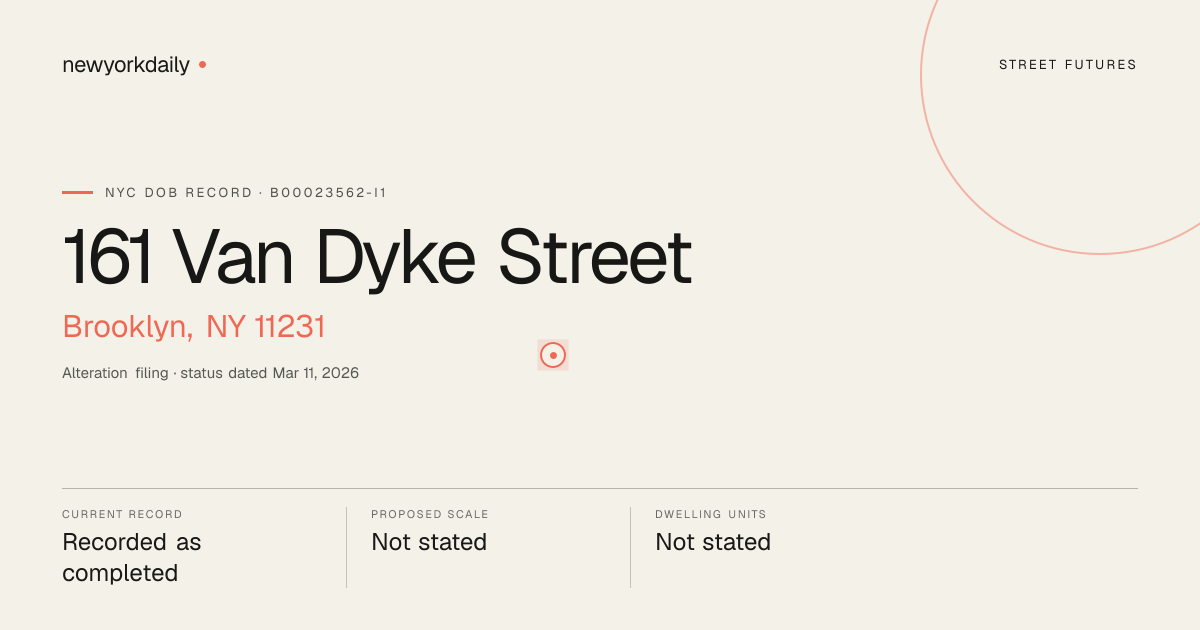This screenshot has width=1200, height=630.
Task: Click the Mar 11, 2026 date text
Action: [315, 373]
